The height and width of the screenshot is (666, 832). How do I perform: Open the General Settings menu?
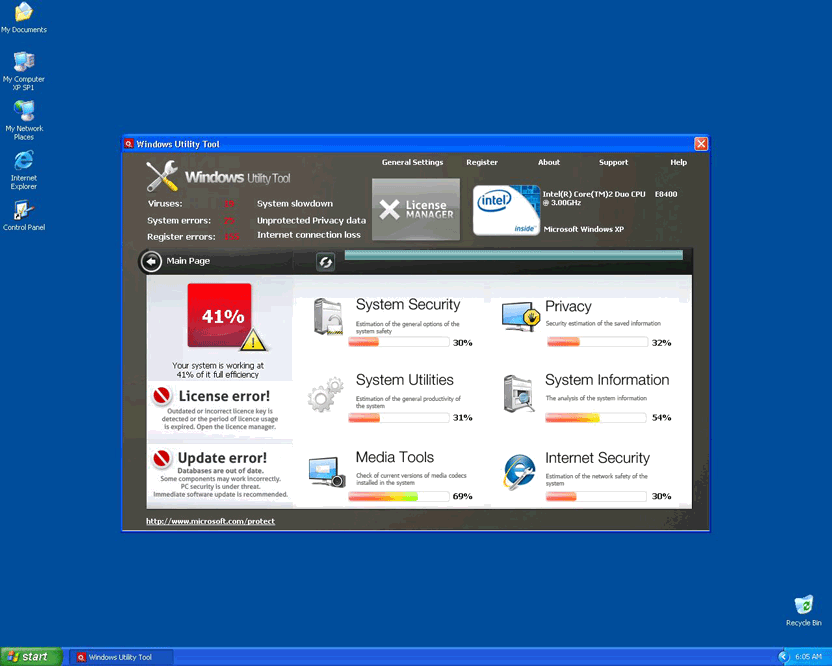pos(412,162)
